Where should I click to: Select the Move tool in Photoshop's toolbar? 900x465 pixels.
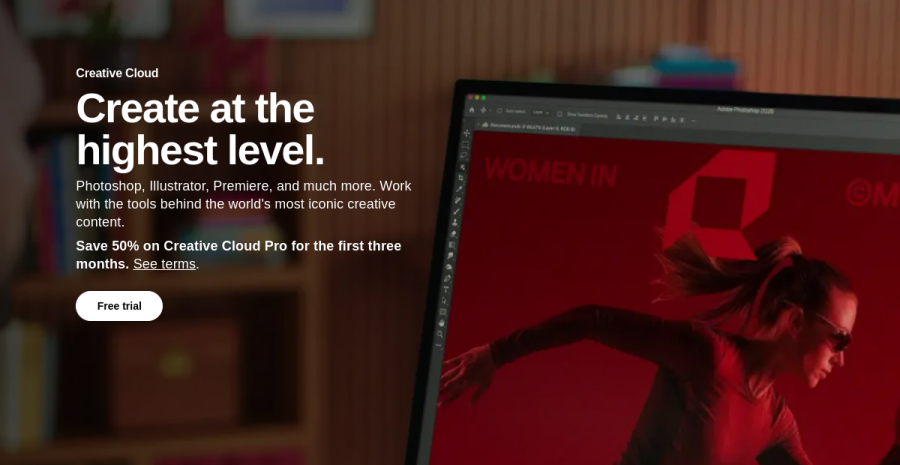467,133
